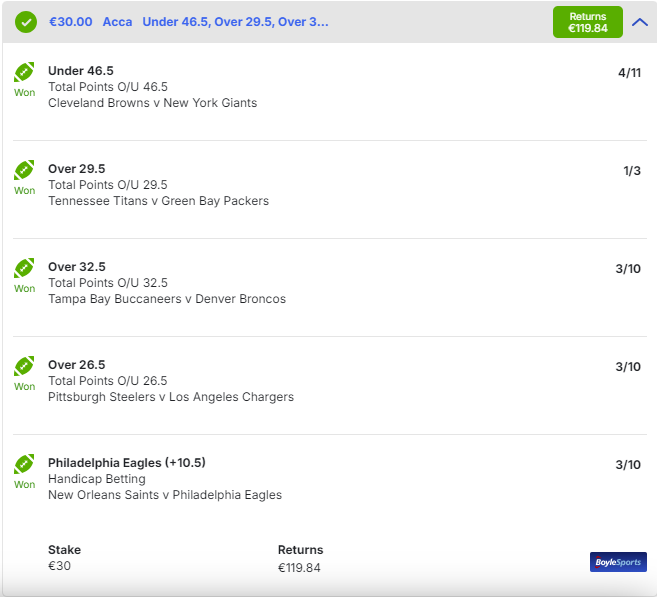Click 'Total Points O/U 32.5' market text
657x597 pixels.
[x=108, y=283]
